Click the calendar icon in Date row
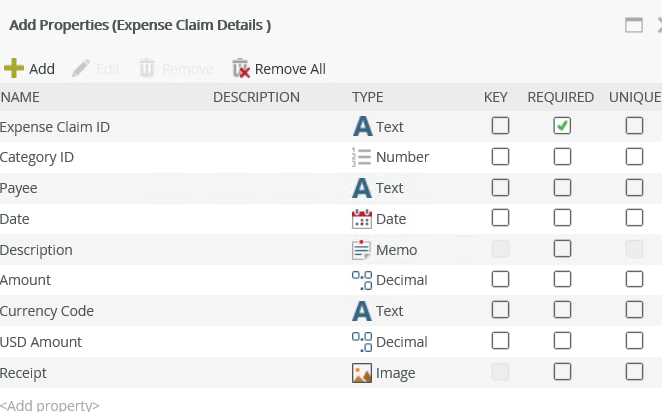Screen dimensions: 662x412 tap(362, 219)
